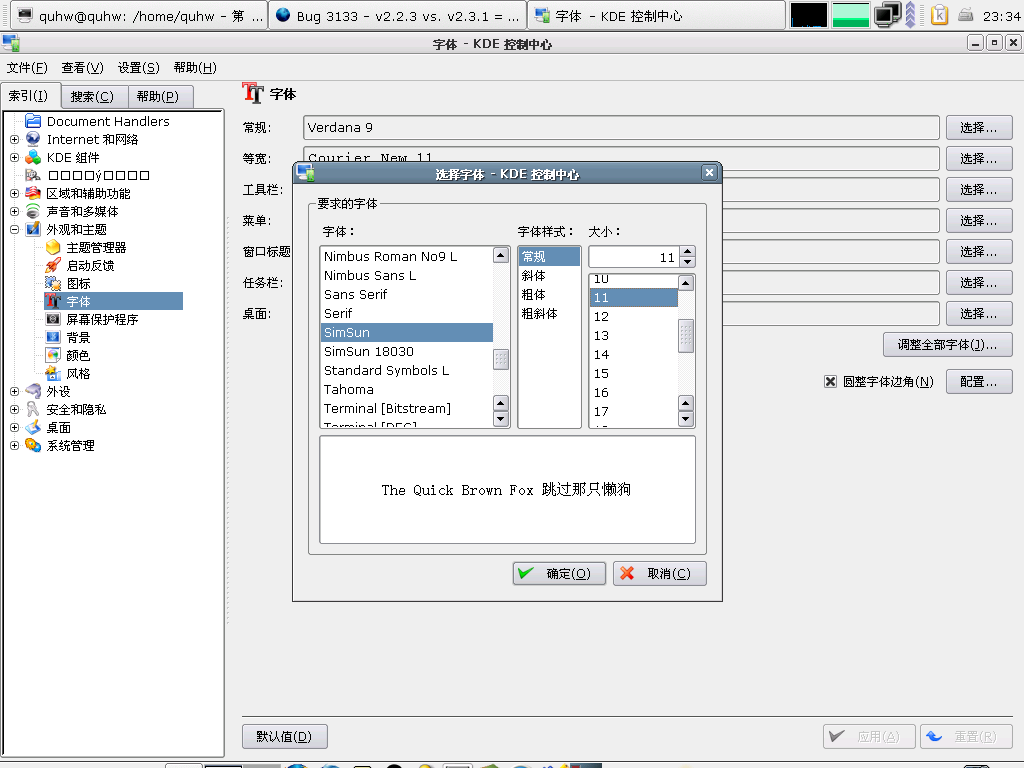Viewport: 1024px width, 768px height.
Task: Click the 图标 icons entry icon
Action: pyautogui.click(x=53, y=283)
